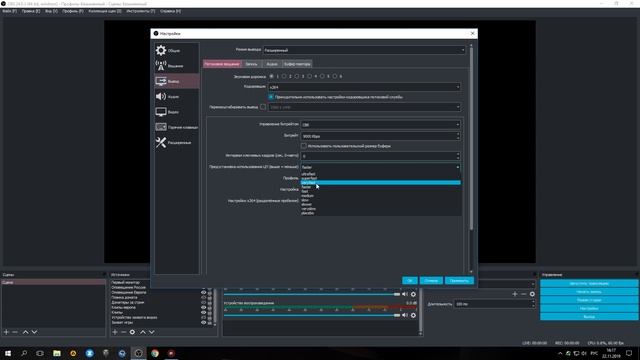Open source properties gear in Sources panel

tap(132, 332)
